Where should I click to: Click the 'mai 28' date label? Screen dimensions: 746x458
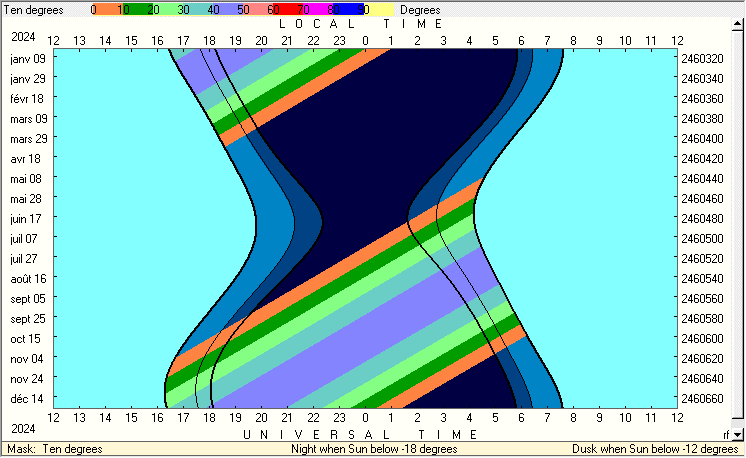click(x=26, y=198)
